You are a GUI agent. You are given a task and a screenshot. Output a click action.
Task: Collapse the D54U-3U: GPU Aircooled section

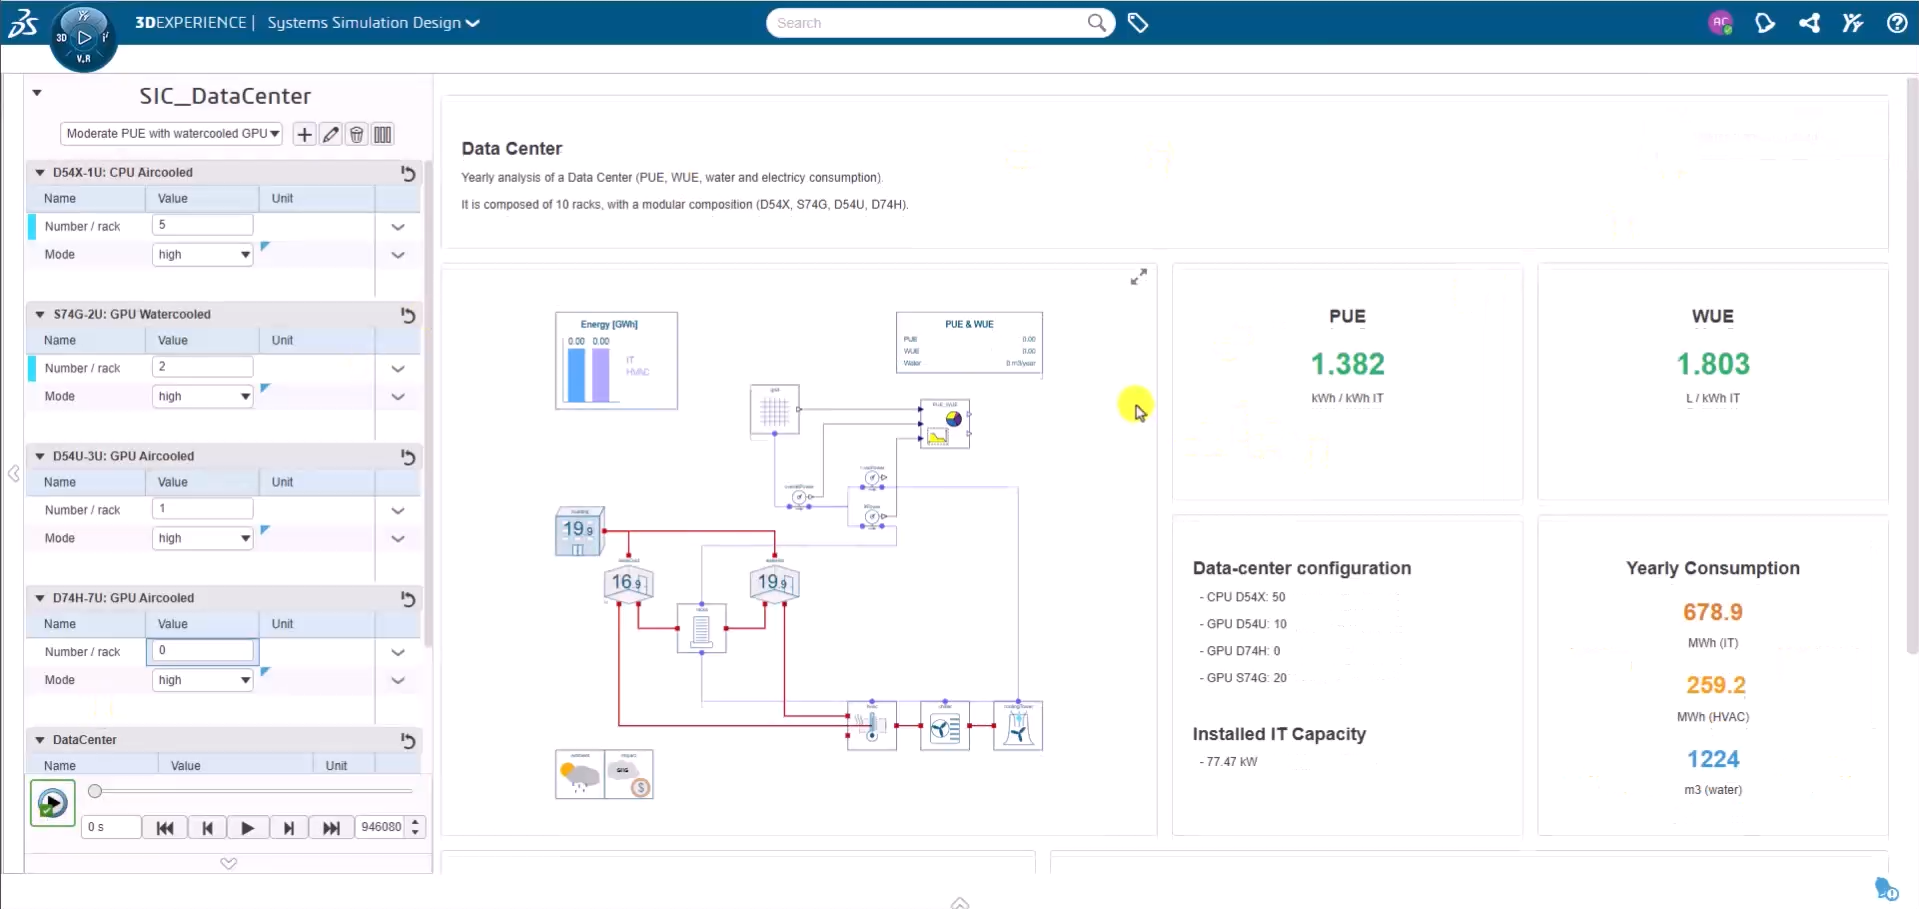coord(40,456)
